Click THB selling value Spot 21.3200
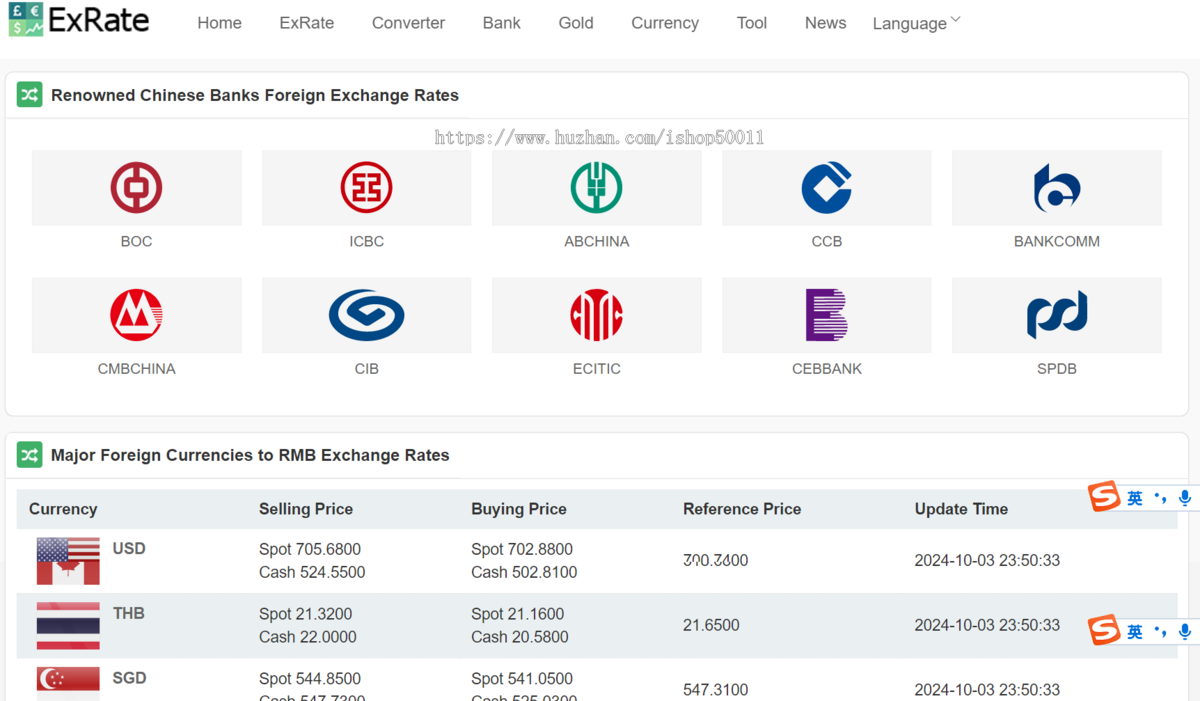This screenshot has height=701, width=1200. point(306,614)
